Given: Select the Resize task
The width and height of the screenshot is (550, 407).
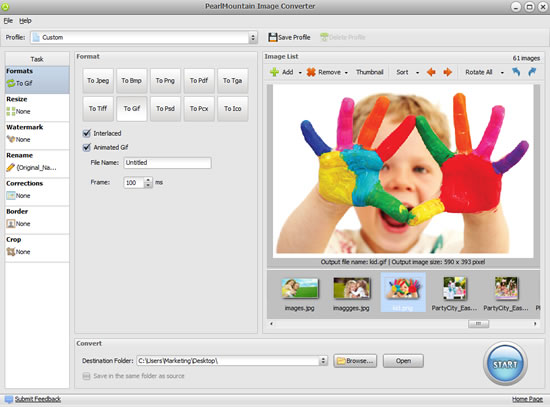Looking at the screenshot, I should click(37, 108).
